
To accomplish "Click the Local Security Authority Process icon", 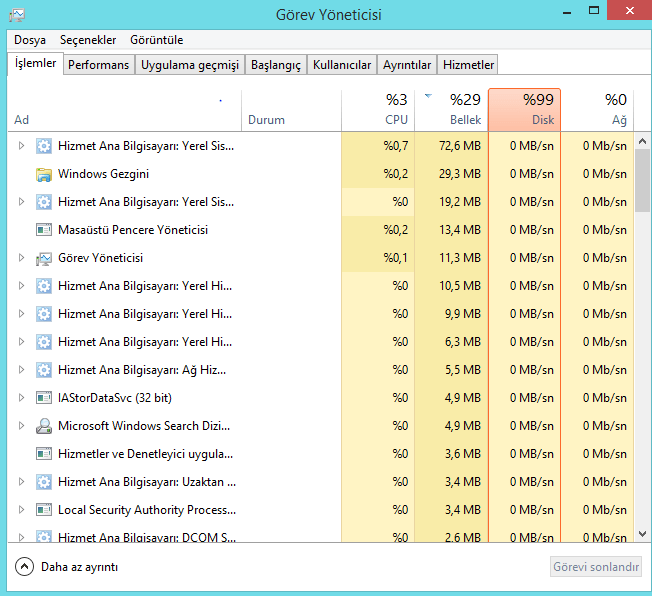I will coord(44,510).
